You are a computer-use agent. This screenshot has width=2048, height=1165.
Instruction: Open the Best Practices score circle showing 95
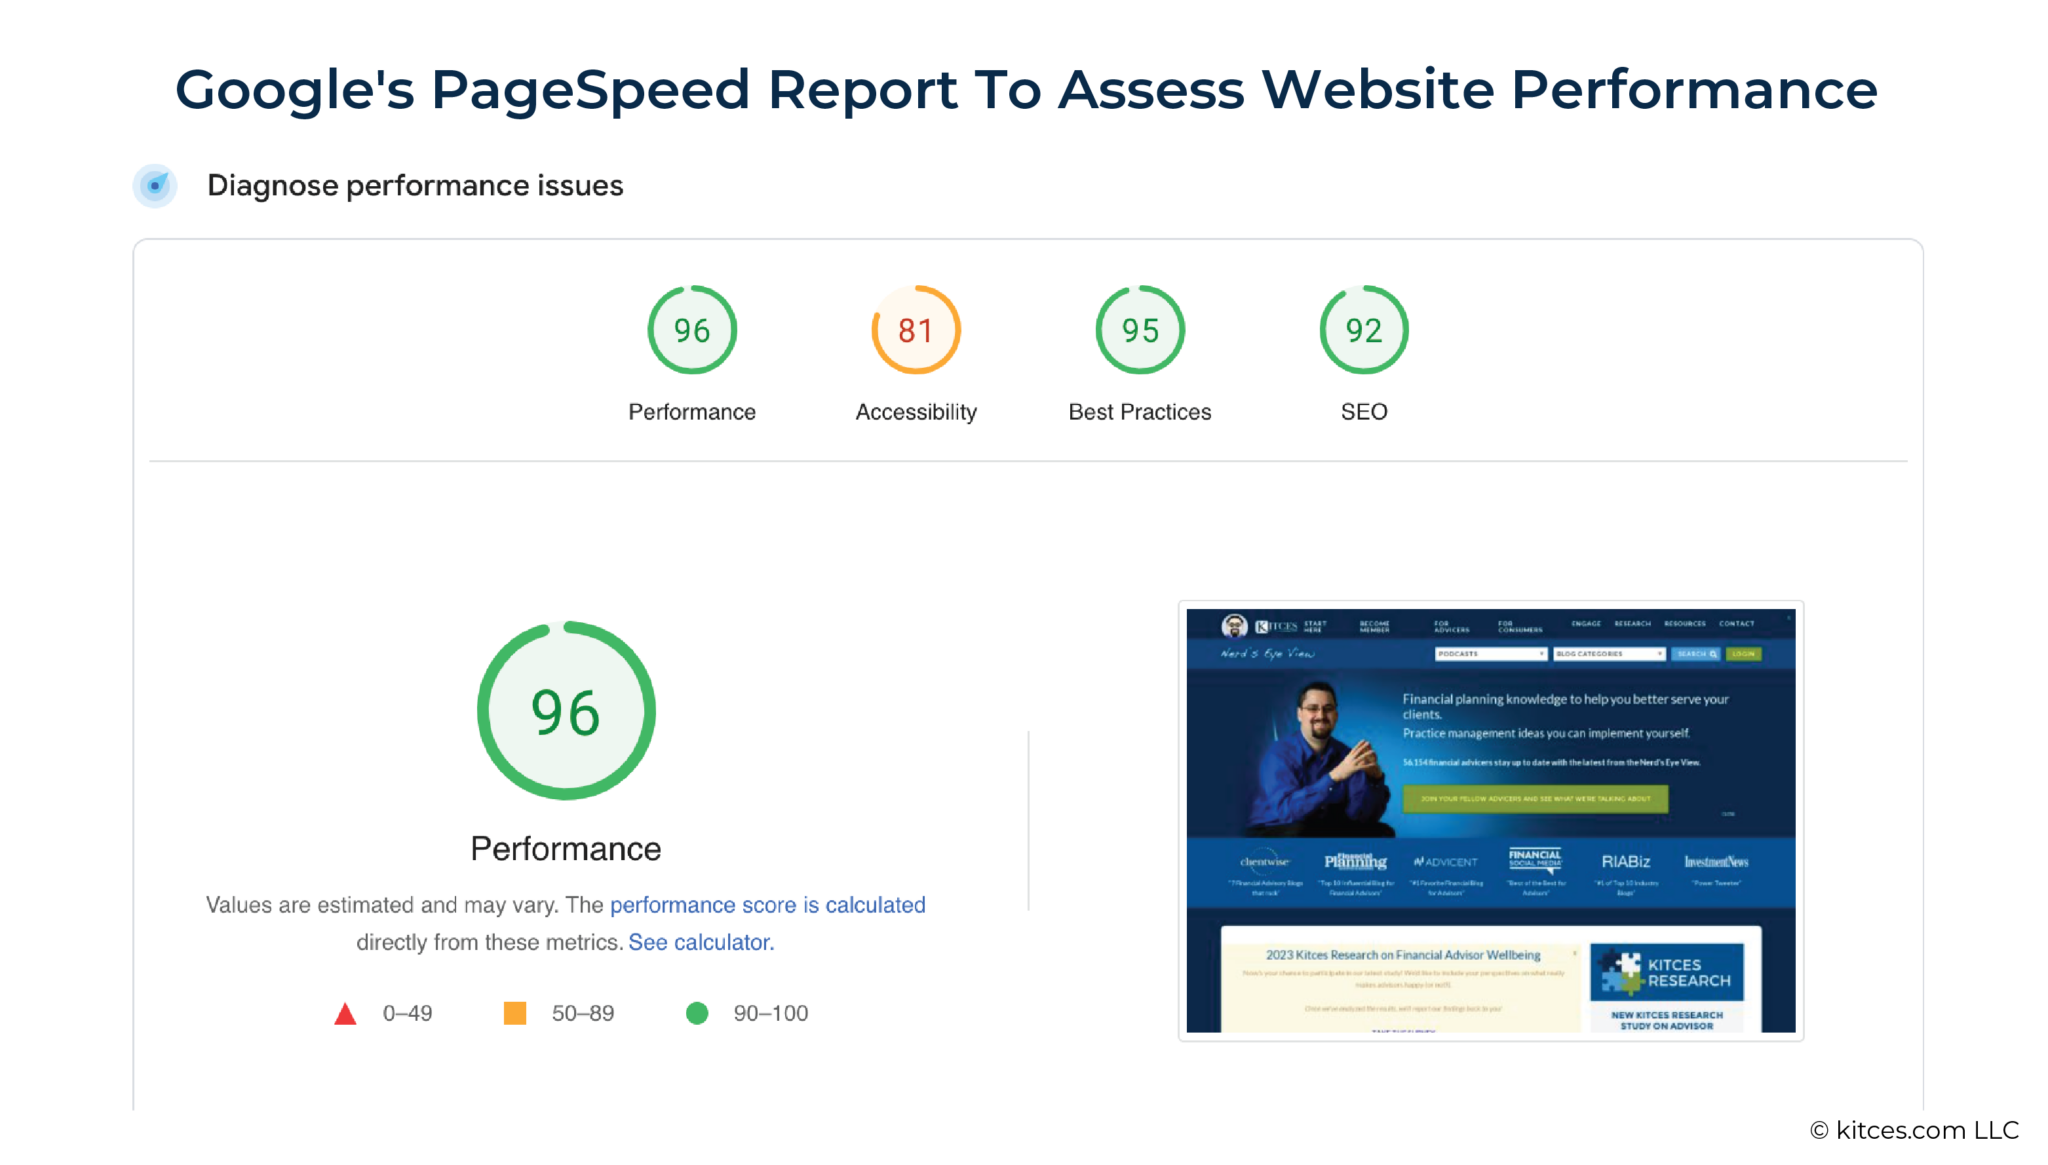tap(1139, 329)
